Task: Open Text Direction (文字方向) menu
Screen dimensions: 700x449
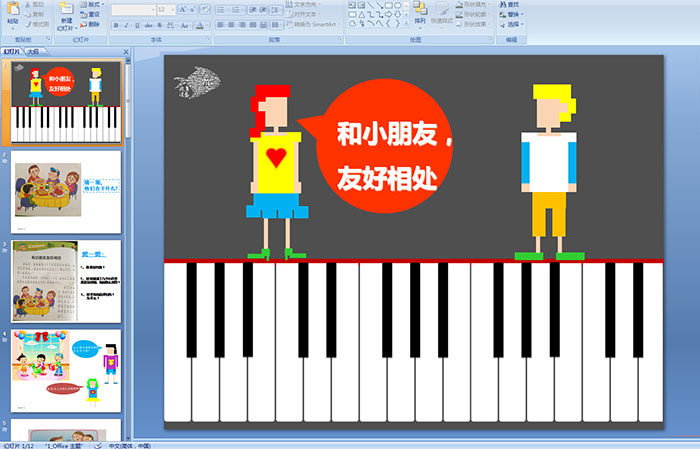Action: [x=301, y=4]
